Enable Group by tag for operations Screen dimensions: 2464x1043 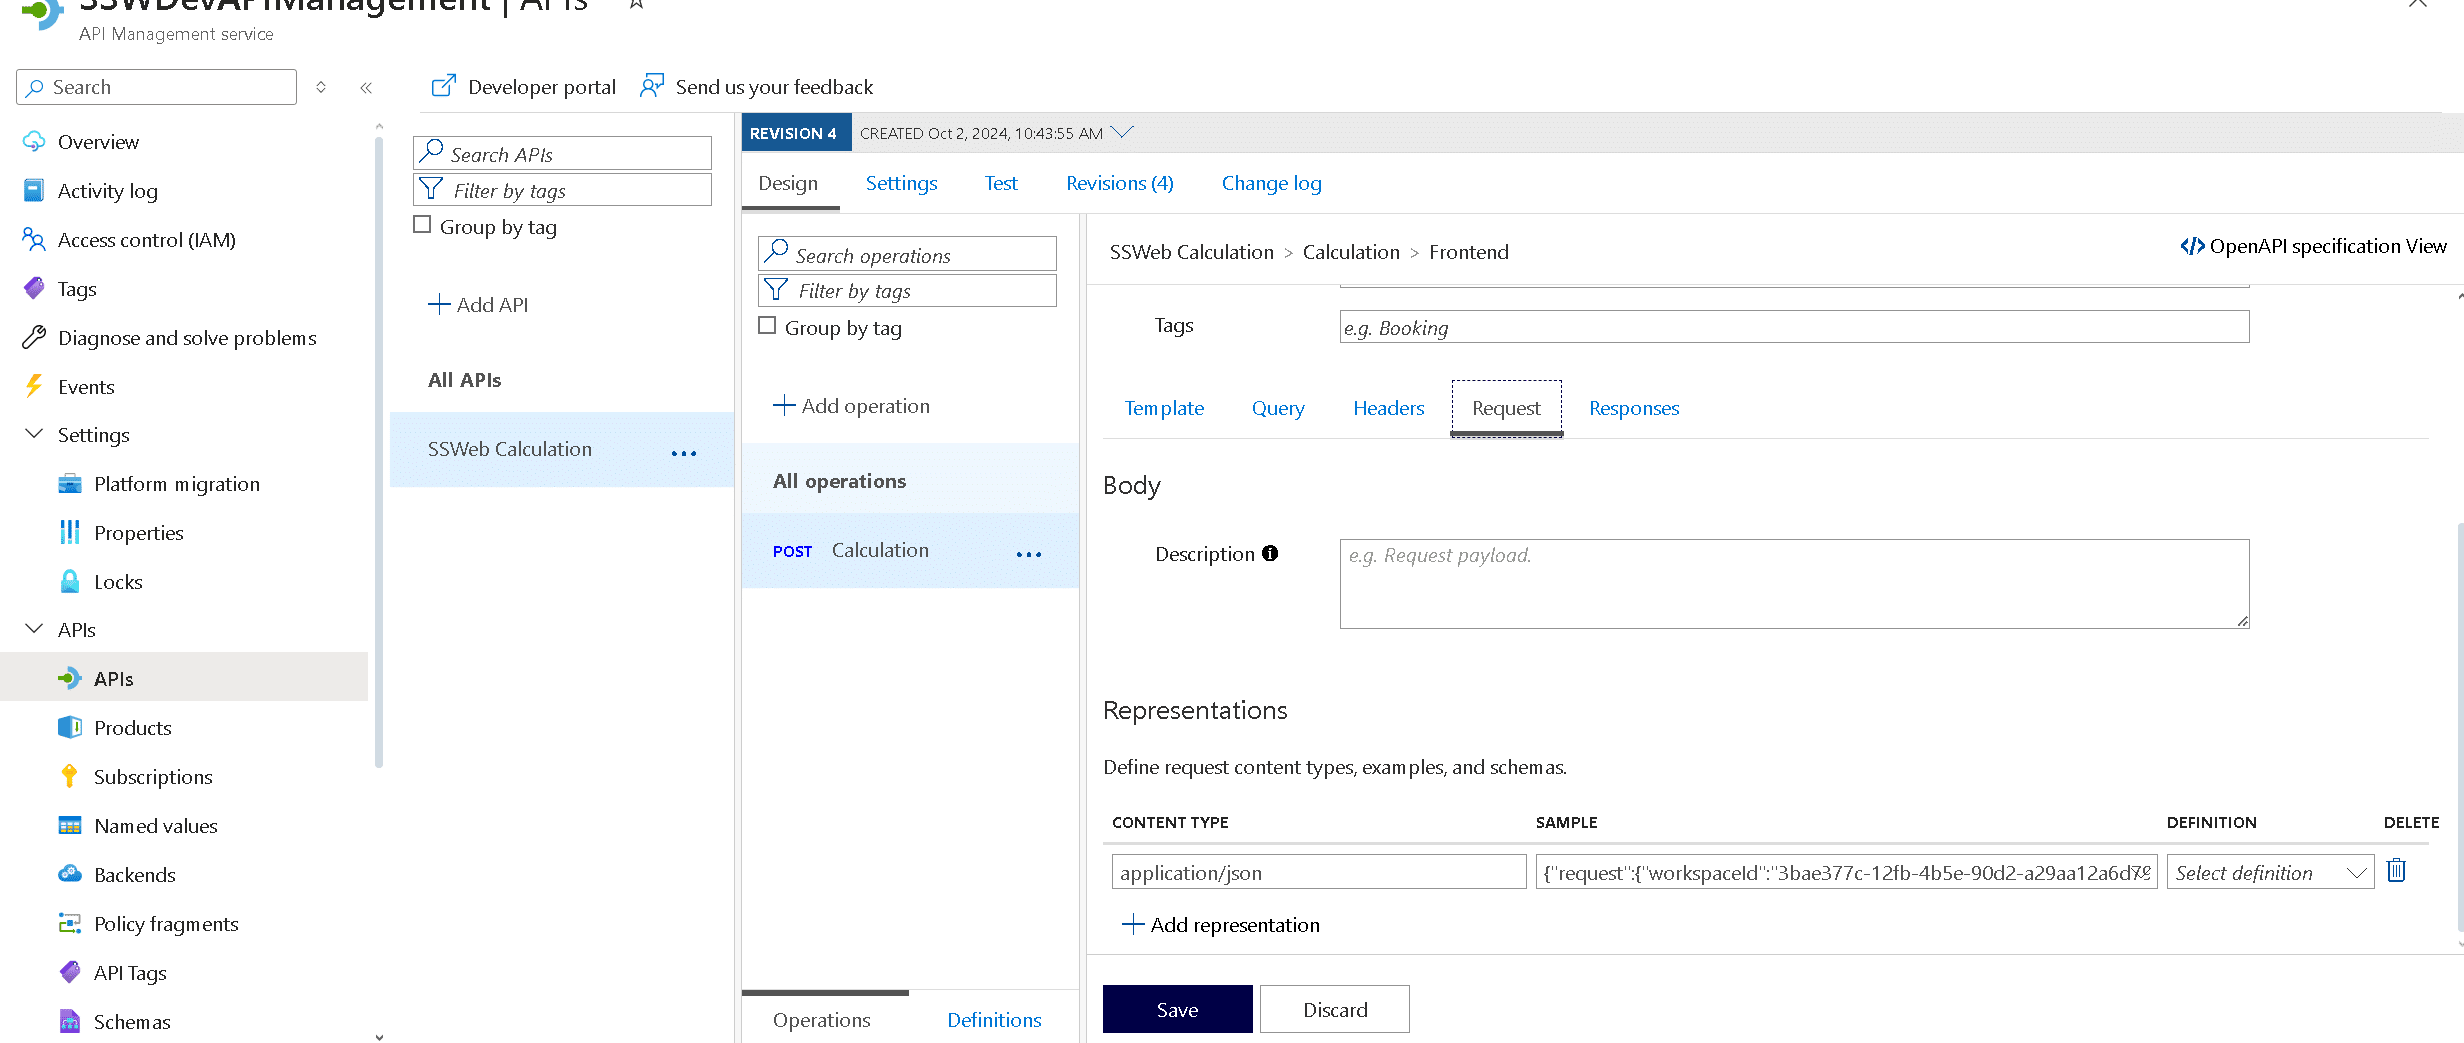coord(767,325)
